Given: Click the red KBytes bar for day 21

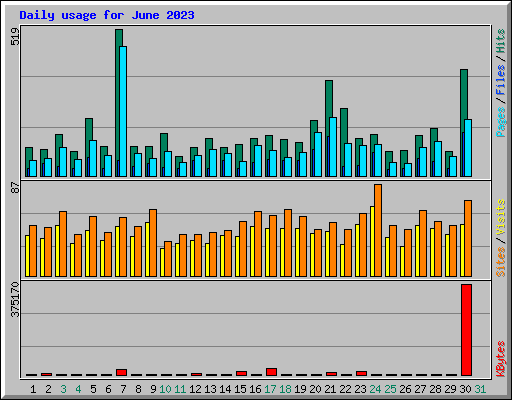Looking at the screenshot, I should [x=331, y=374].
